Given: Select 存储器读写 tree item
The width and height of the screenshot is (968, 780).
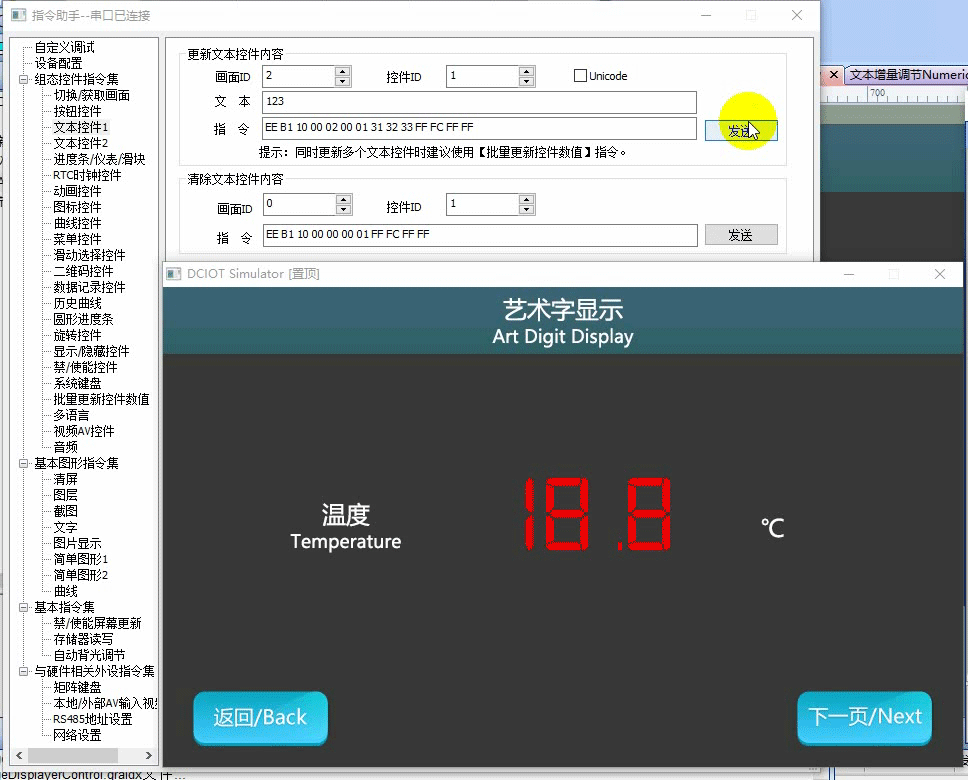Looking at the screenshot, I should (x=83, y=639).
